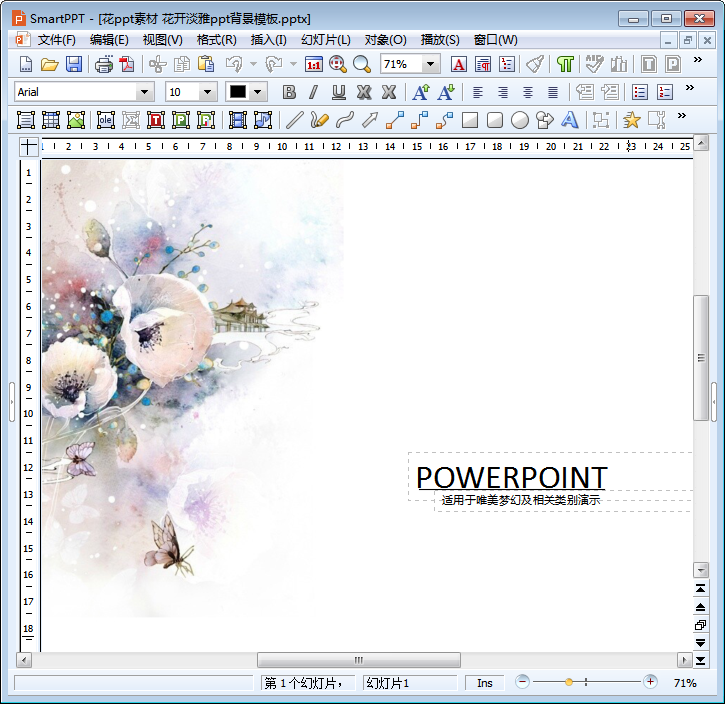Select the freehand scribble pencil tool
This screenshot has width=725, height=704.
click(x=319, y=120)
